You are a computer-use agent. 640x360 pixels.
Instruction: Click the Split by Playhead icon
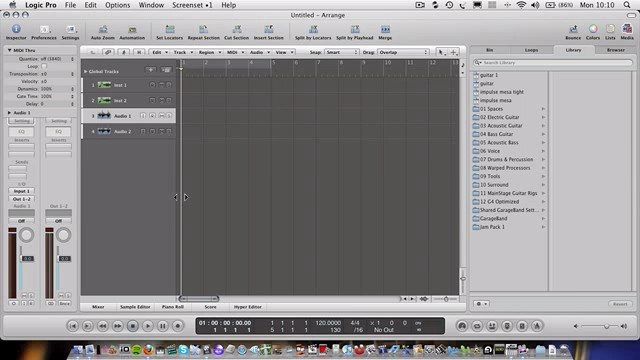[355, 29]
